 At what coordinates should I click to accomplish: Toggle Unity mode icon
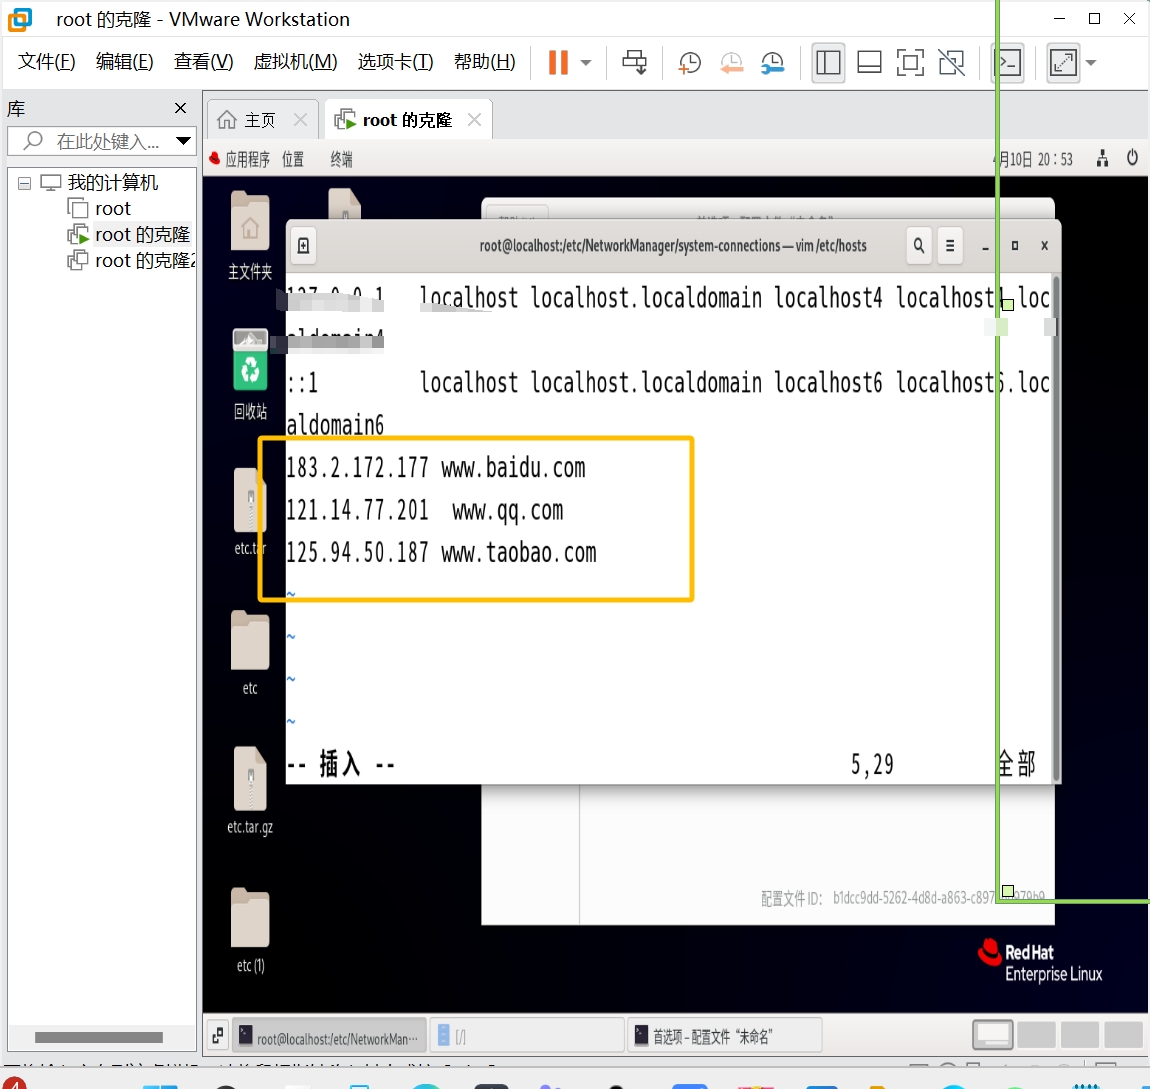(x=951, y=63)
